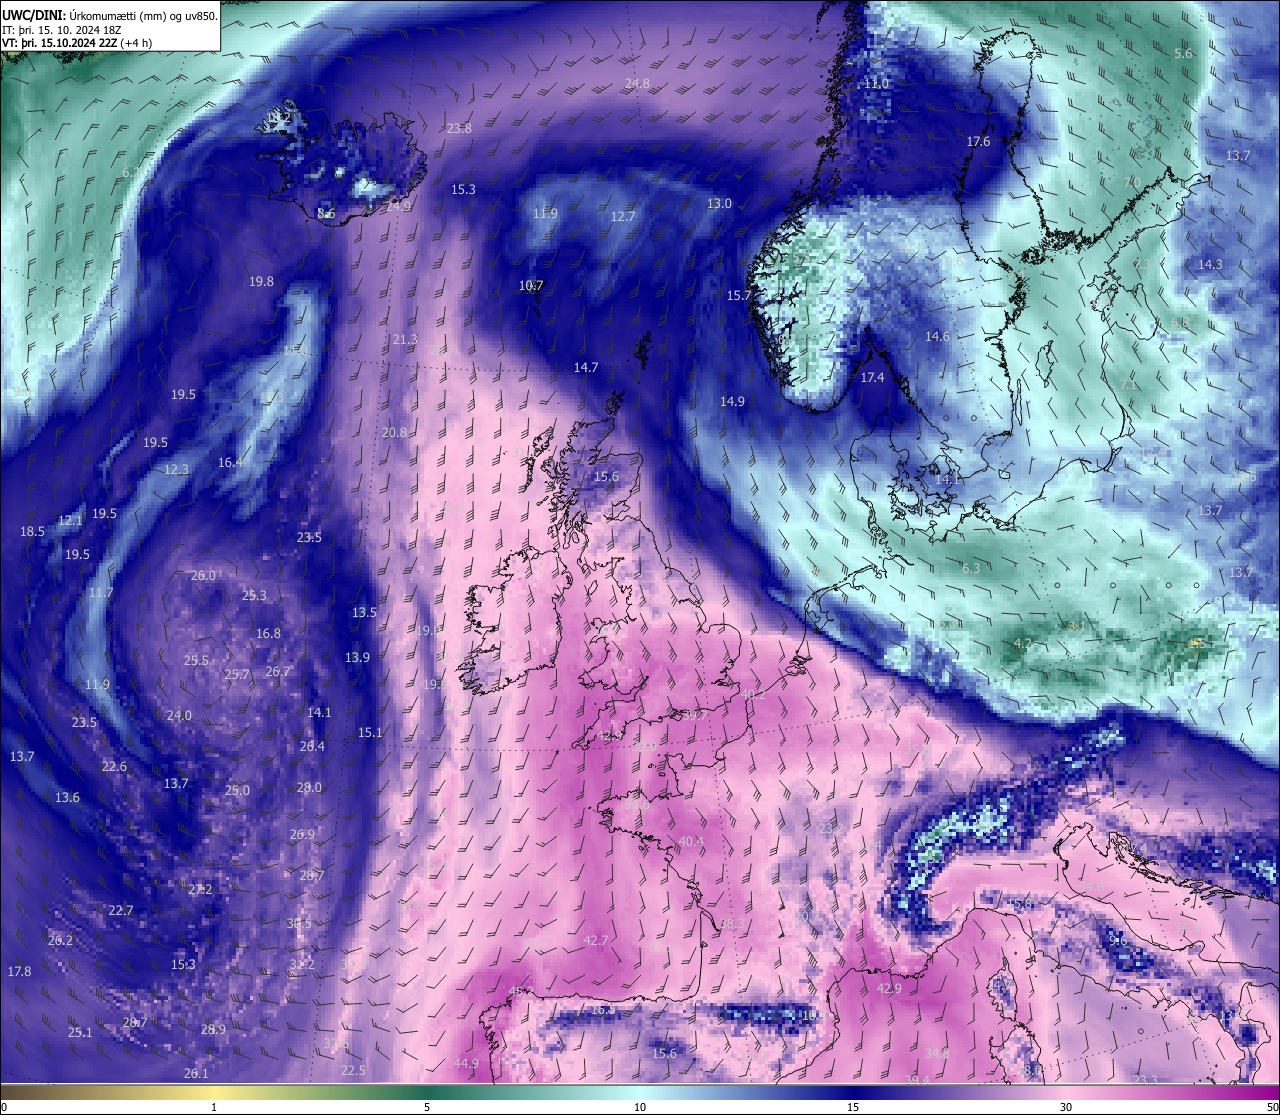Click the 16.4 map value
Image resolution: width=1280 pixels, height=1115 pixels.
[x=230, y=462]
